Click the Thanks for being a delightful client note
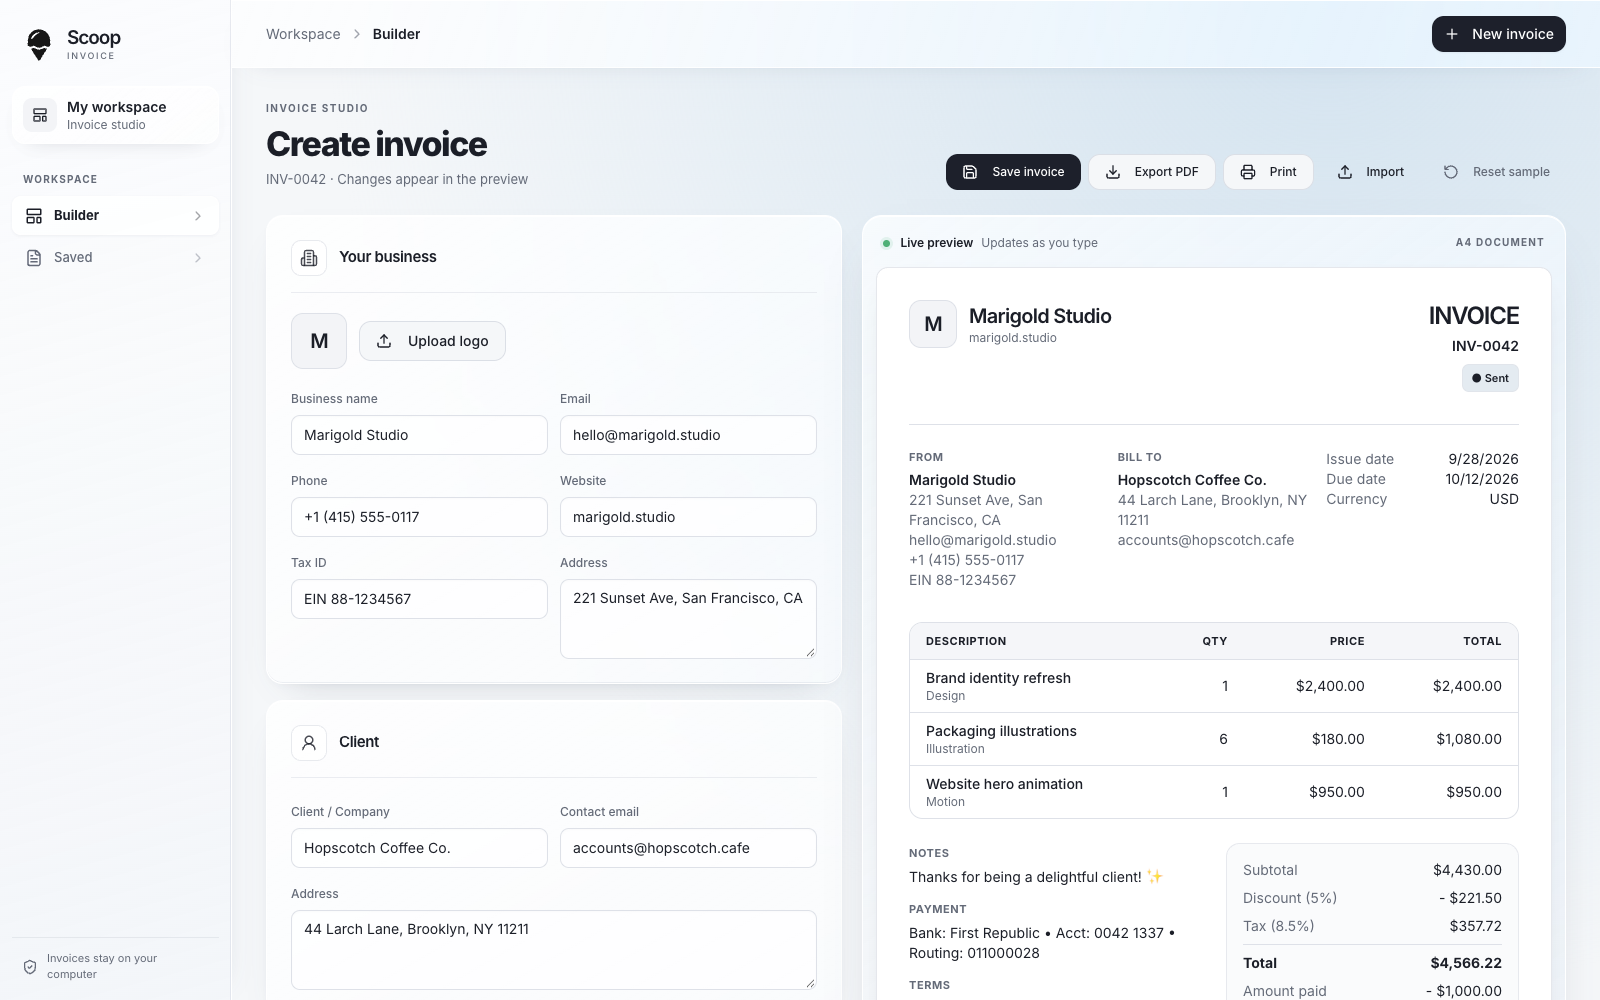 pyautogui.click(x=1036, y=877)
